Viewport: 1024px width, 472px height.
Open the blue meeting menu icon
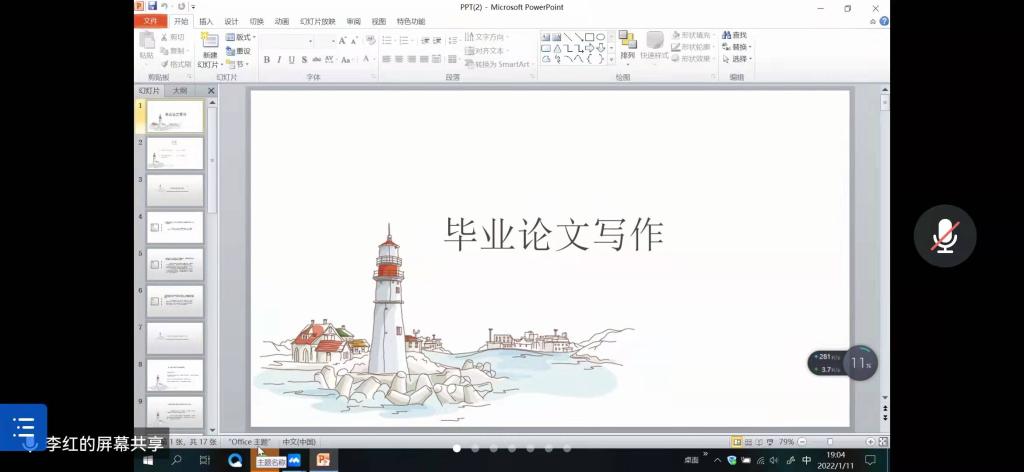[x=24, y=426]
